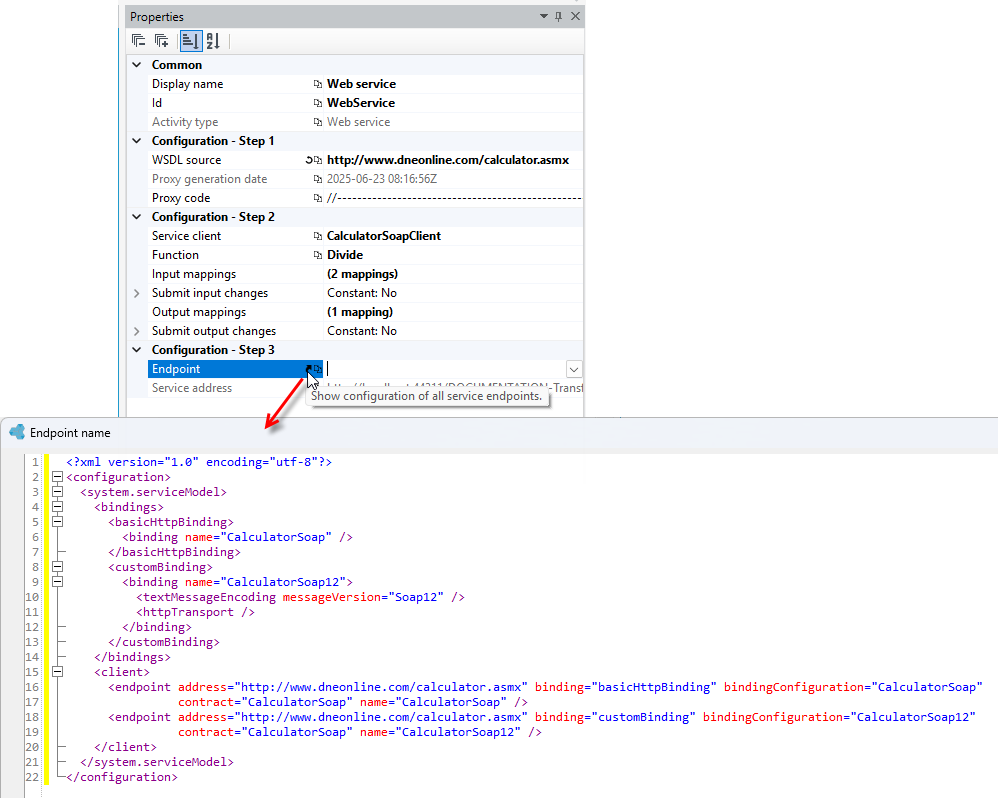Screen dimensions: 998x798
Task: Fold the <configuration> element on line 2
Action: point(57,477)
